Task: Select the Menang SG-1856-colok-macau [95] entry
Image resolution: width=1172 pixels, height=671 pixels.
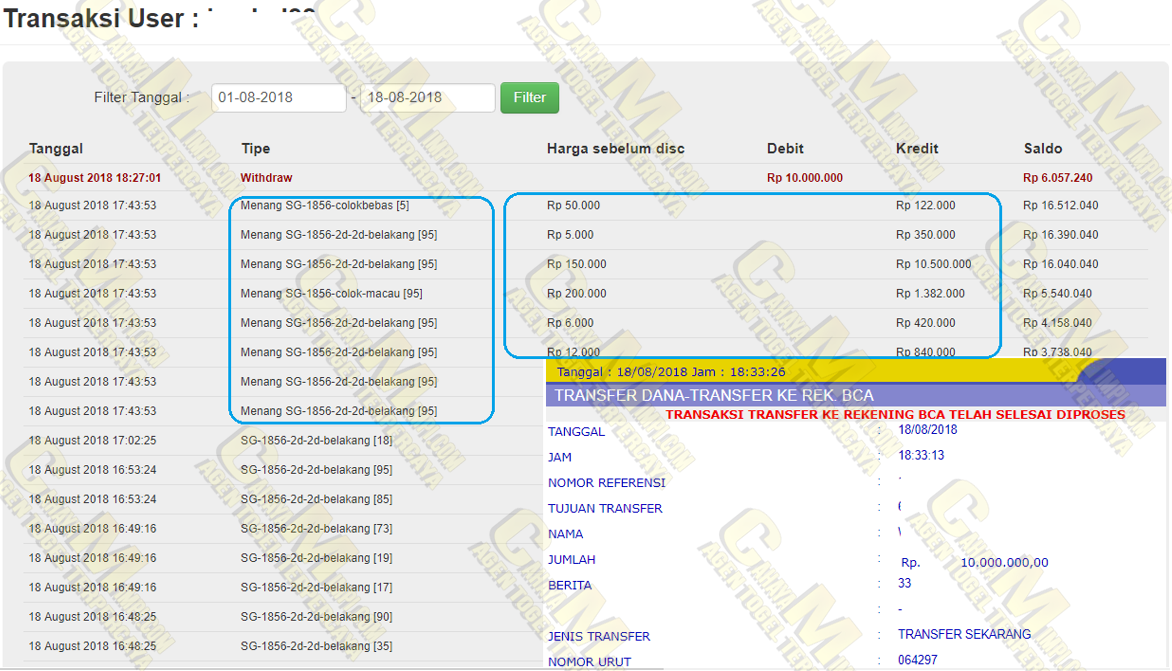Action: (x=331, y=294)
